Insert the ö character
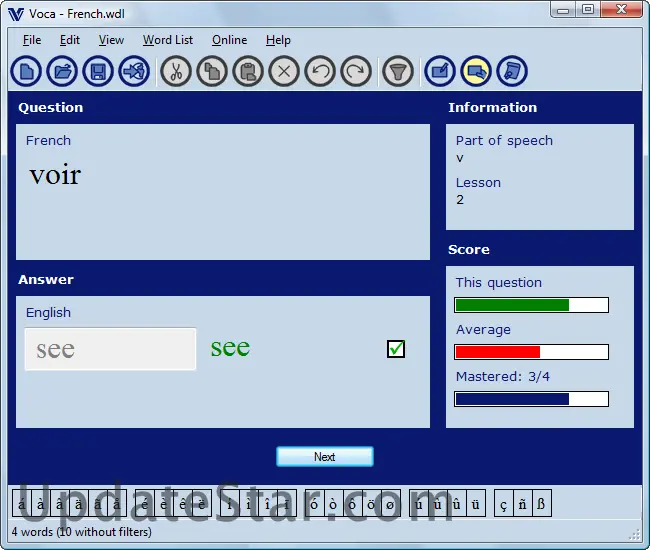The image size is (650, 550). (371, 503)
